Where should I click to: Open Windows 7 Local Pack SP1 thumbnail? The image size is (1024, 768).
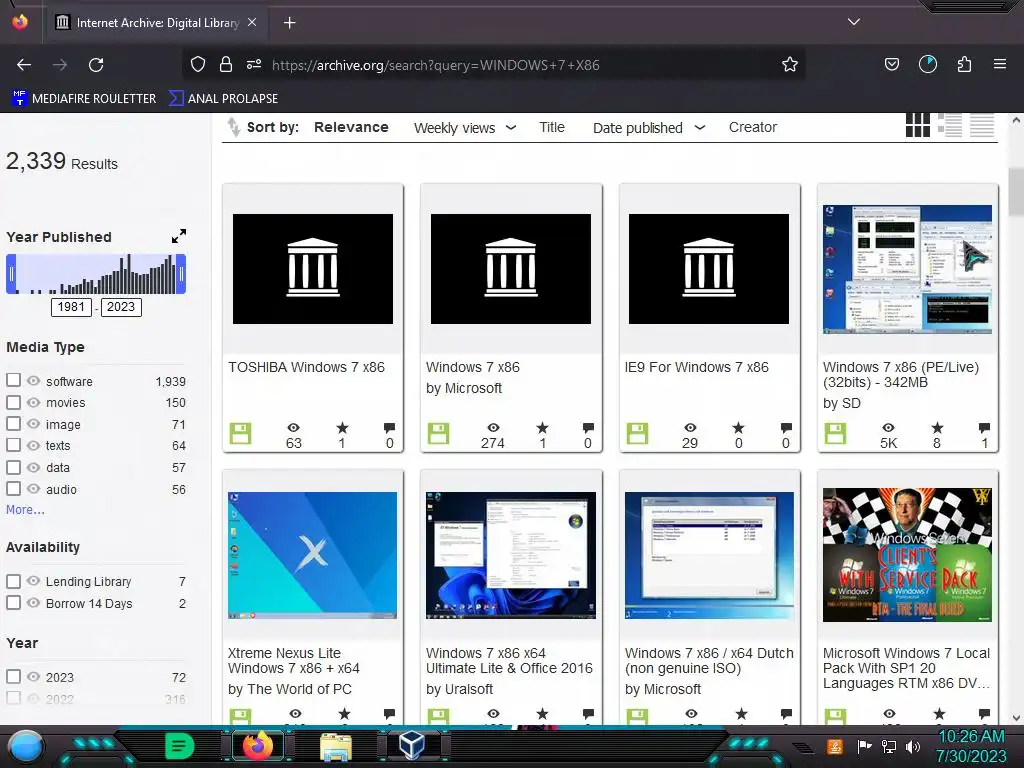pyautogui.click(x=907, y=555)
